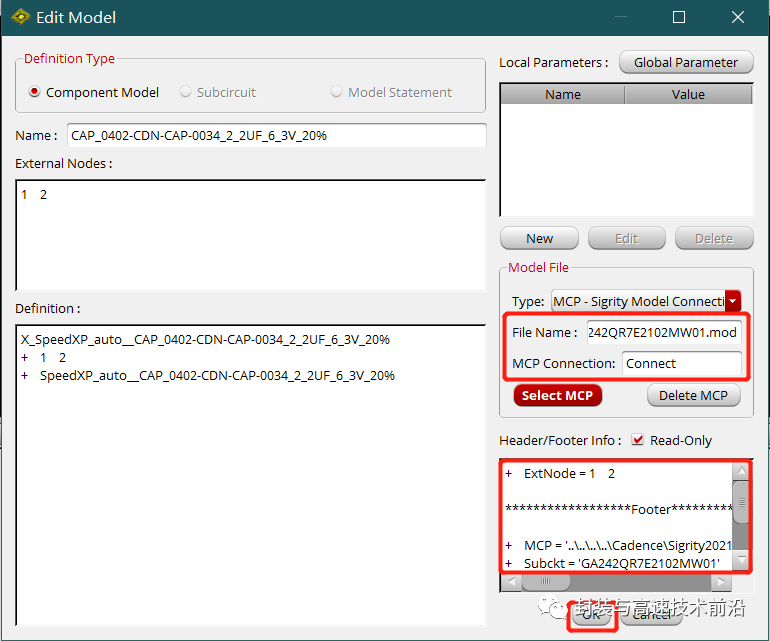Click the footer vertical scrollbar thumb
The height and width of the screenshot is (641, 770).
(x=742, y=502)
